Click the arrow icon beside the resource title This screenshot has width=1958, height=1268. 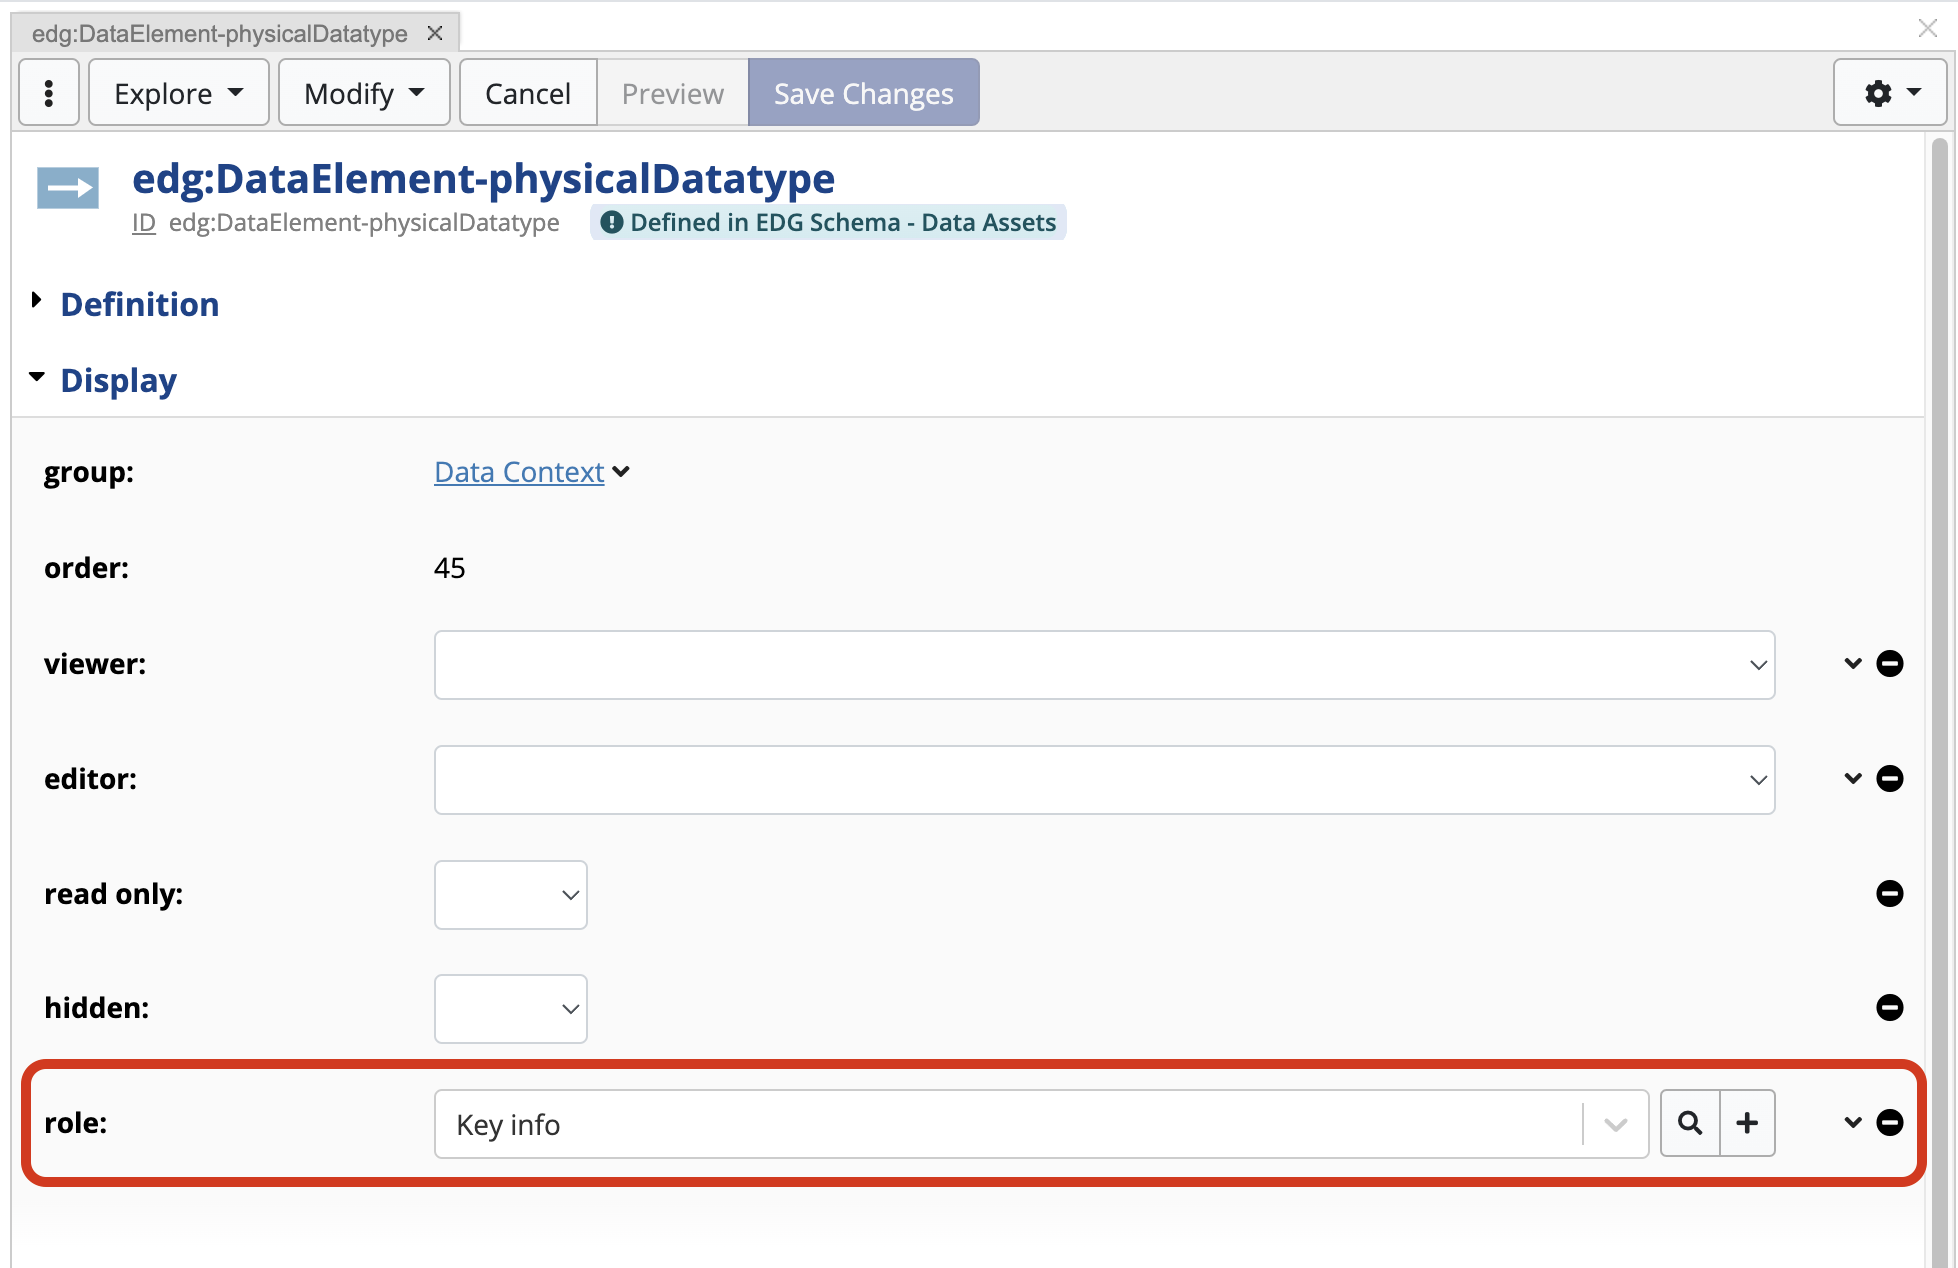pyautogui.click(x=67, y=187)
